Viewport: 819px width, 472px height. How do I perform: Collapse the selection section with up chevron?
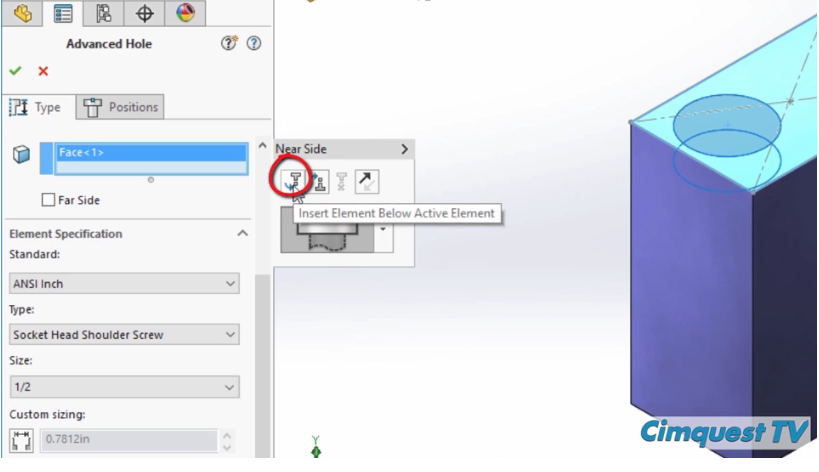[263, 146]
